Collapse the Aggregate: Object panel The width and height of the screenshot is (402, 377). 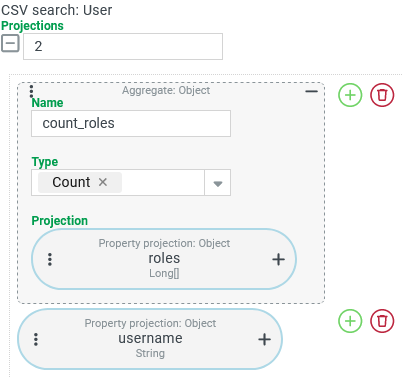coord(311,91)
